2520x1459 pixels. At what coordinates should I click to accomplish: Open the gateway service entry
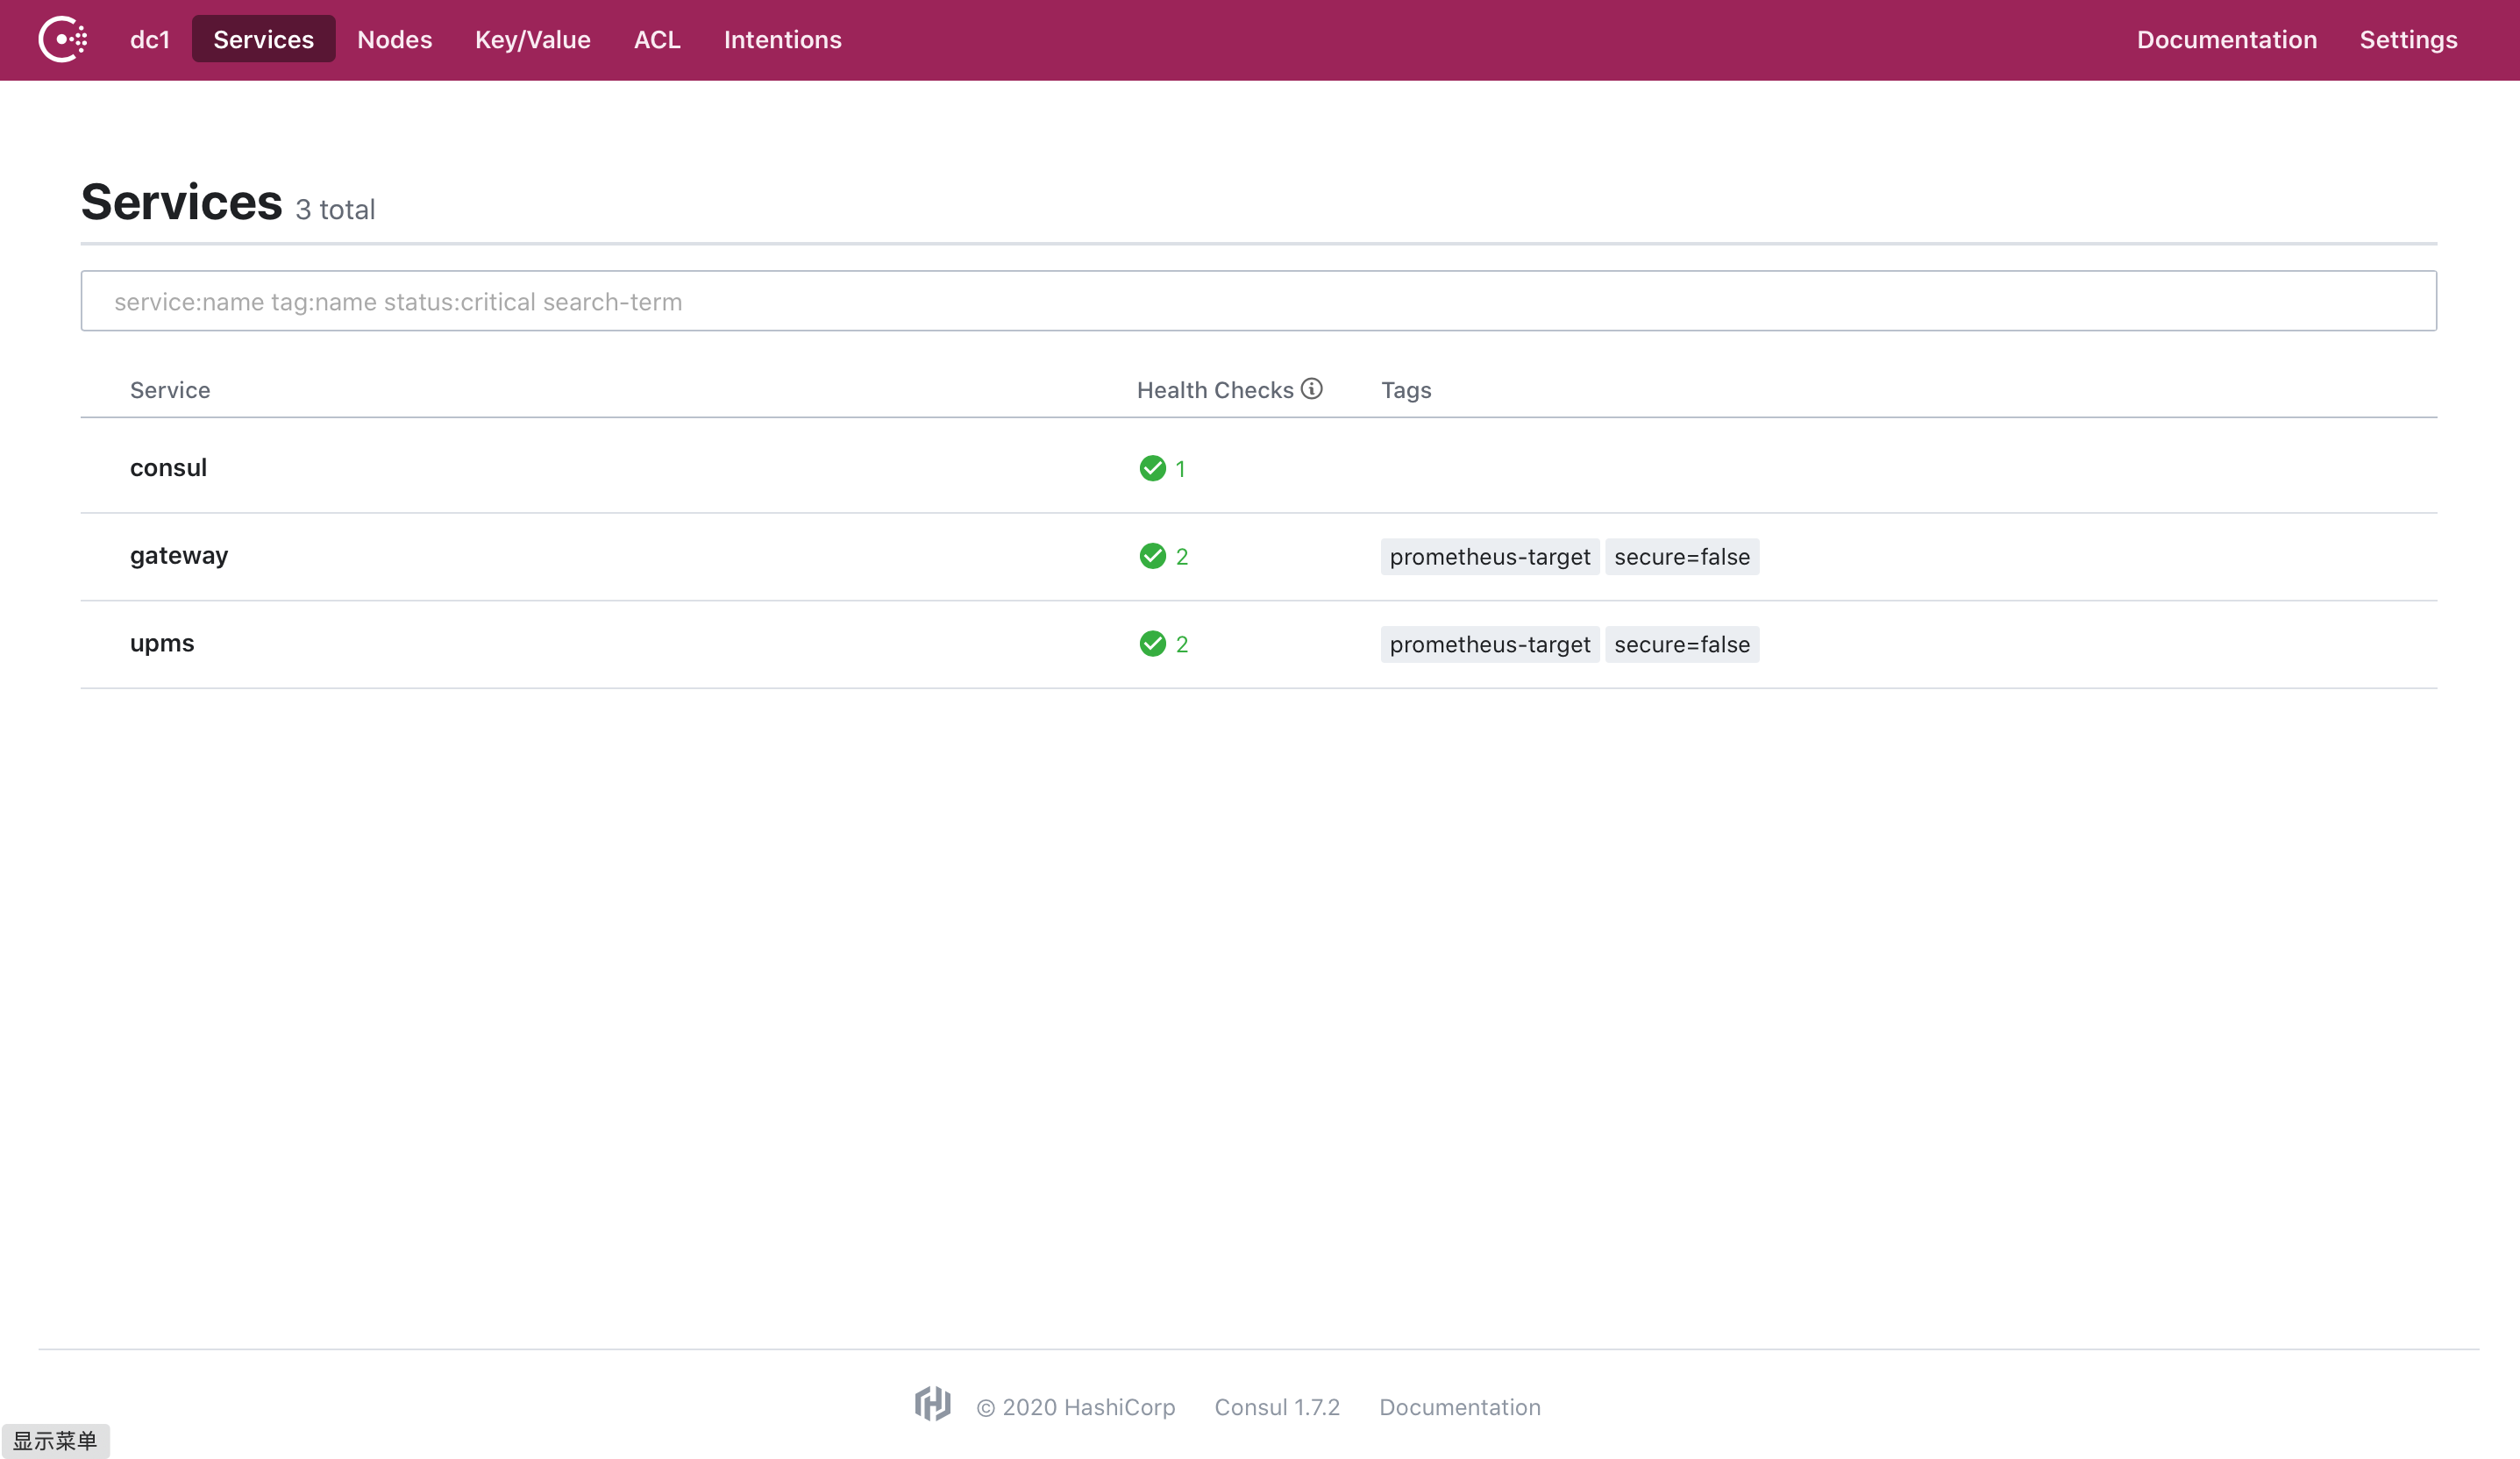[179, 556]
